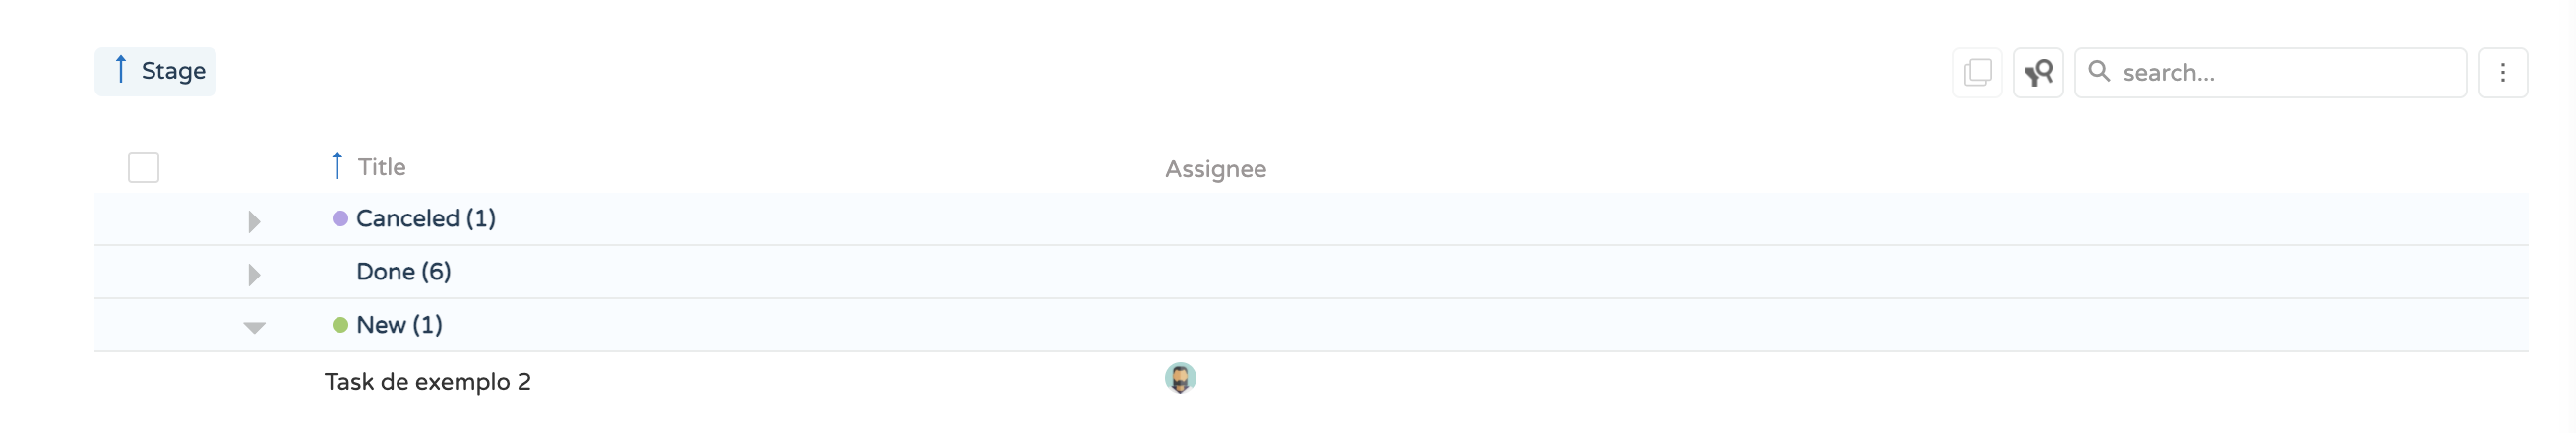Open the task 'Task de exemplo 2'

click(427, 381)
